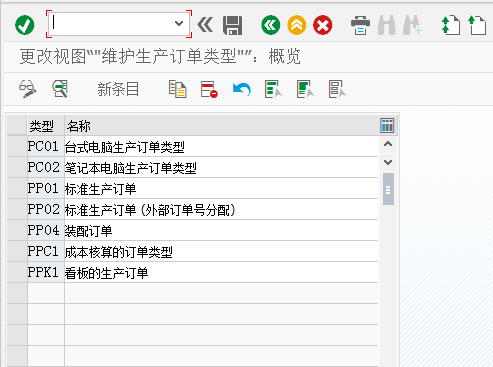Click name cell 台式电脑生产订单类型
The height and width of the screenshot is (367, 493).
click(x=221, y=147)
